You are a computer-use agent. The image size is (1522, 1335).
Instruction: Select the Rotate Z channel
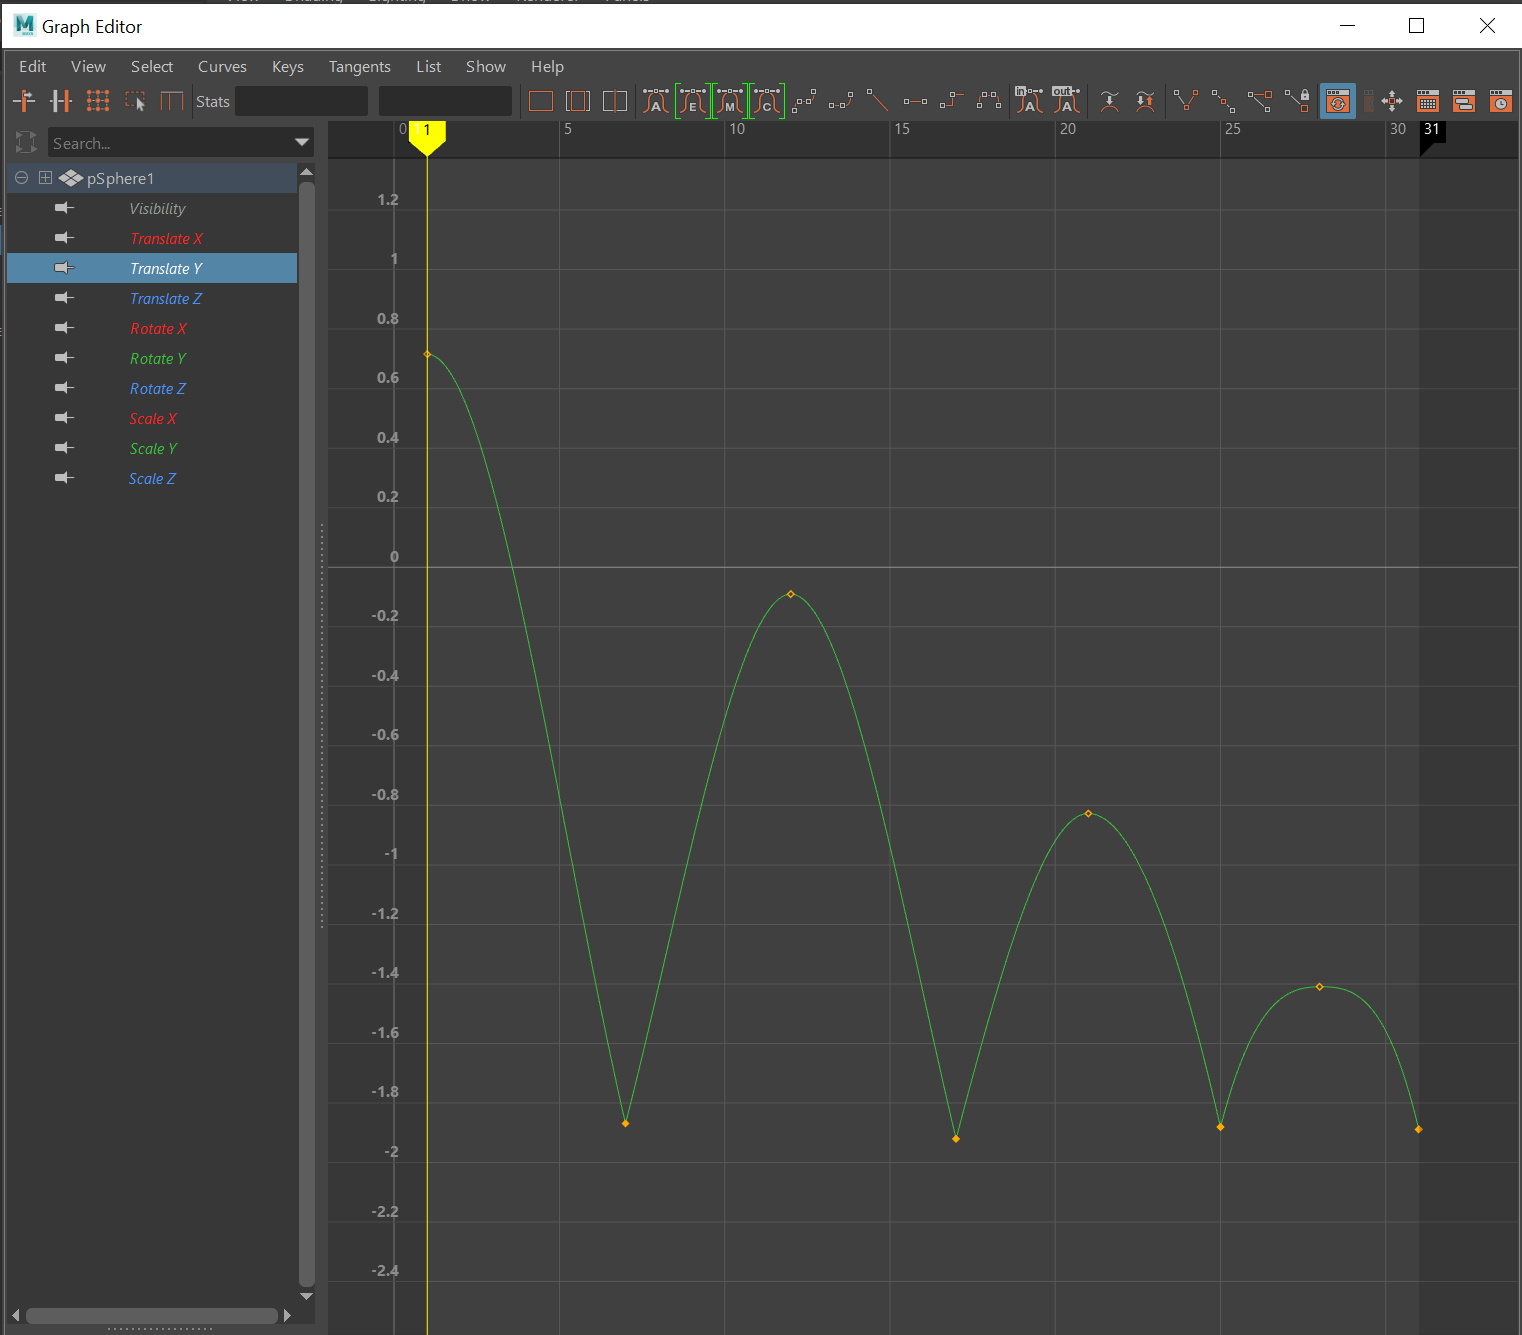click(x=158, y=389)
